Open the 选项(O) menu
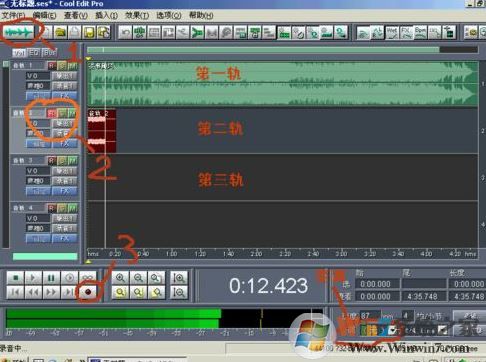The height and width of the screenshot is (362, 486). tap(169, 15)
